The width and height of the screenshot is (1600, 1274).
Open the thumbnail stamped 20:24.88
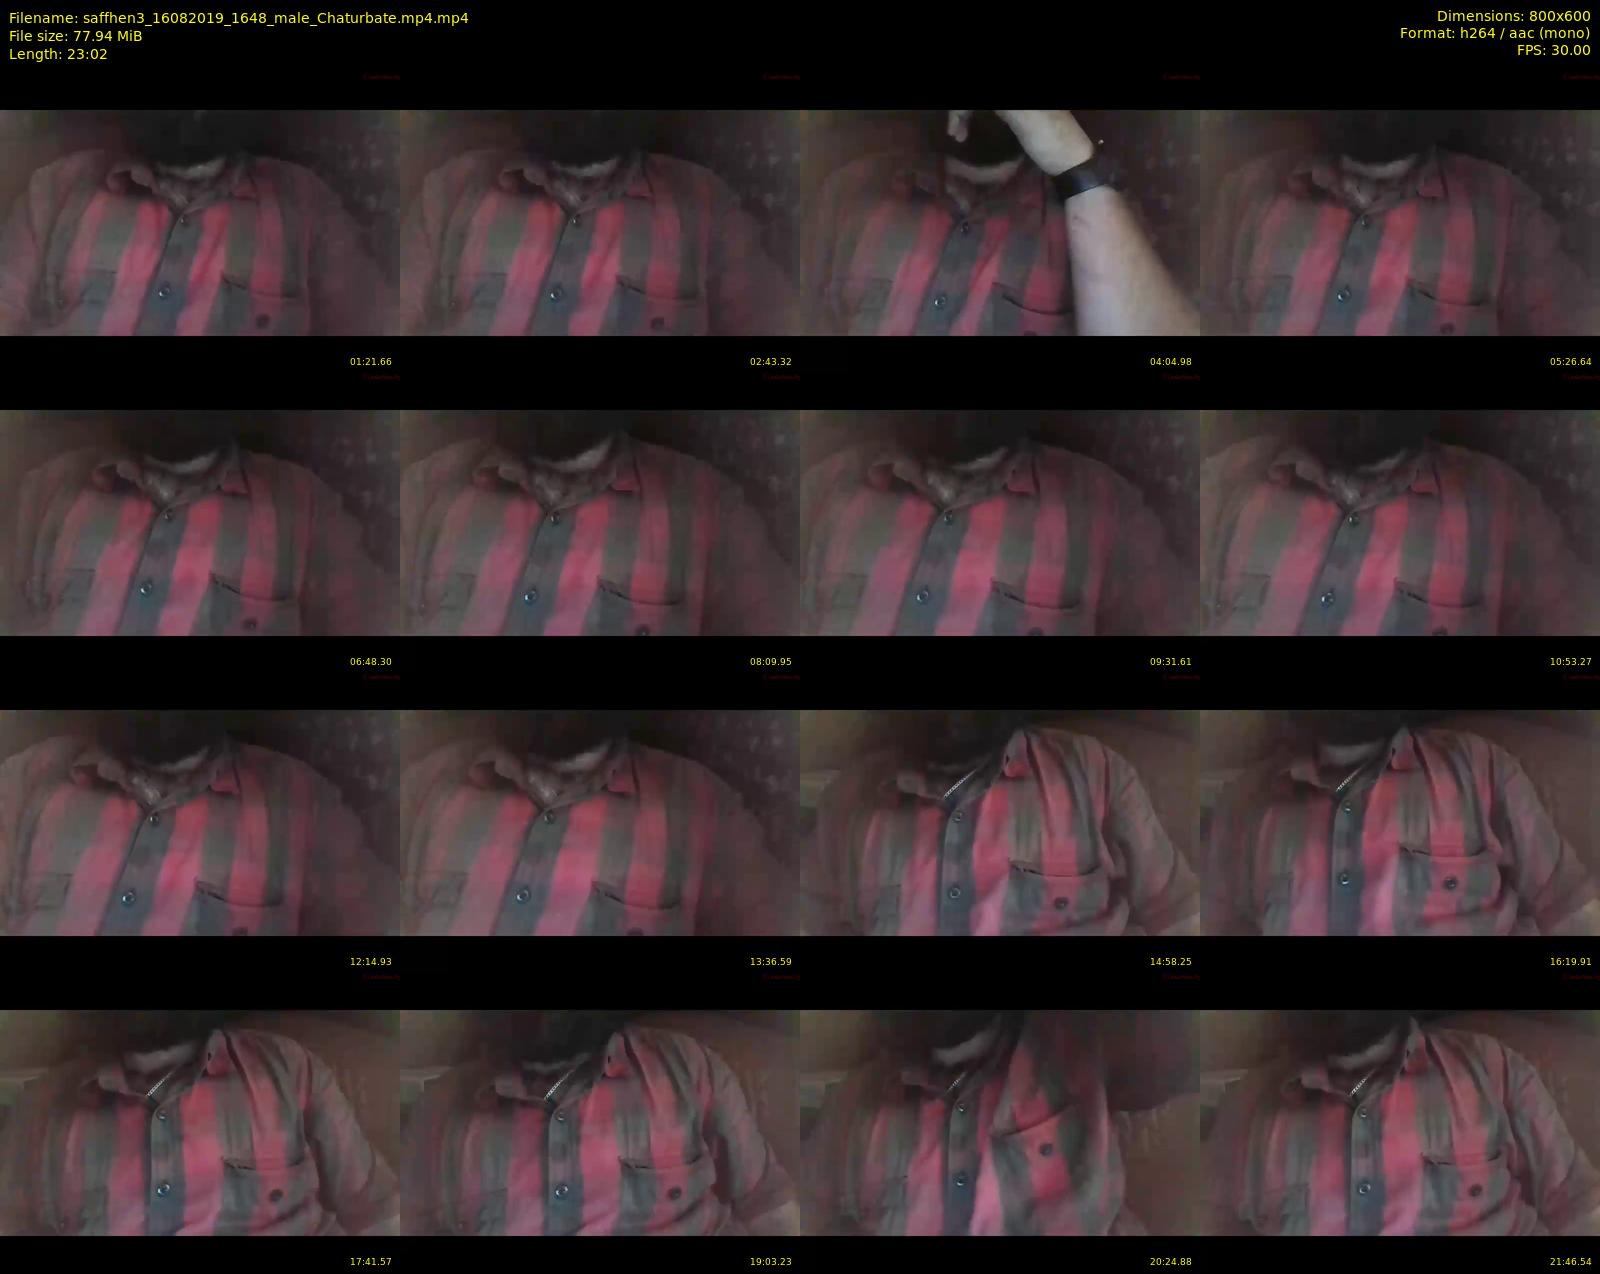(1000, 1122)
